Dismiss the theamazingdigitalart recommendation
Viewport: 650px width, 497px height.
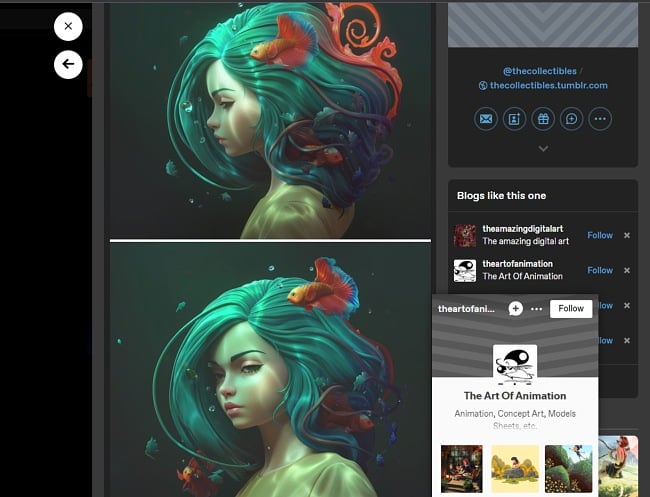click(x=627, y=235)
